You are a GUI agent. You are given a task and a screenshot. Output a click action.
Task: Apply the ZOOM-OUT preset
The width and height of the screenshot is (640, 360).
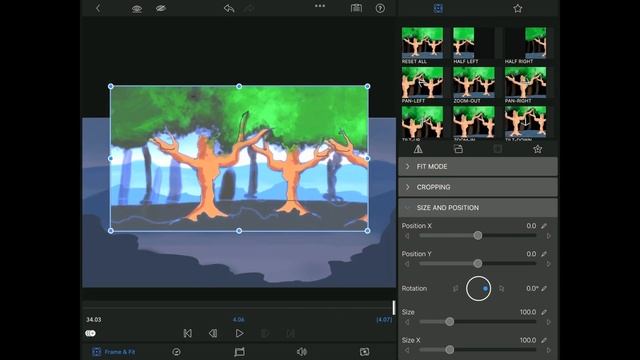[x=473, y=85]
